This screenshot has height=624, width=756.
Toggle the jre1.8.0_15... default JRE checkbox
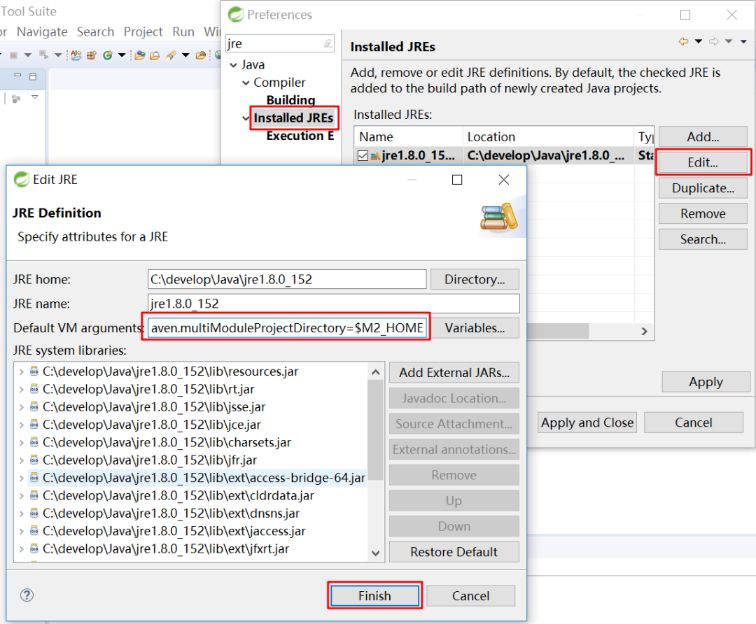tap(363, 155)
